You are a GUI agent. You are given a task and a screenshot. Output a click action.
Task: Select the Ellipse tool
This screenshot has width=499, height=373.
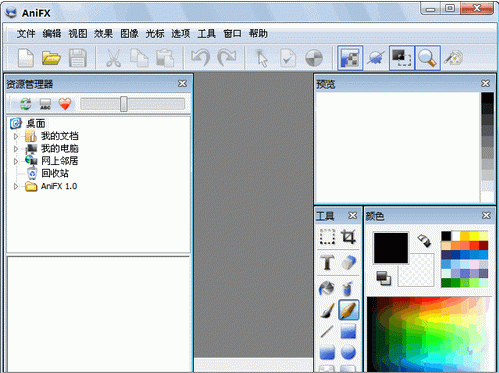pos(348,353)
